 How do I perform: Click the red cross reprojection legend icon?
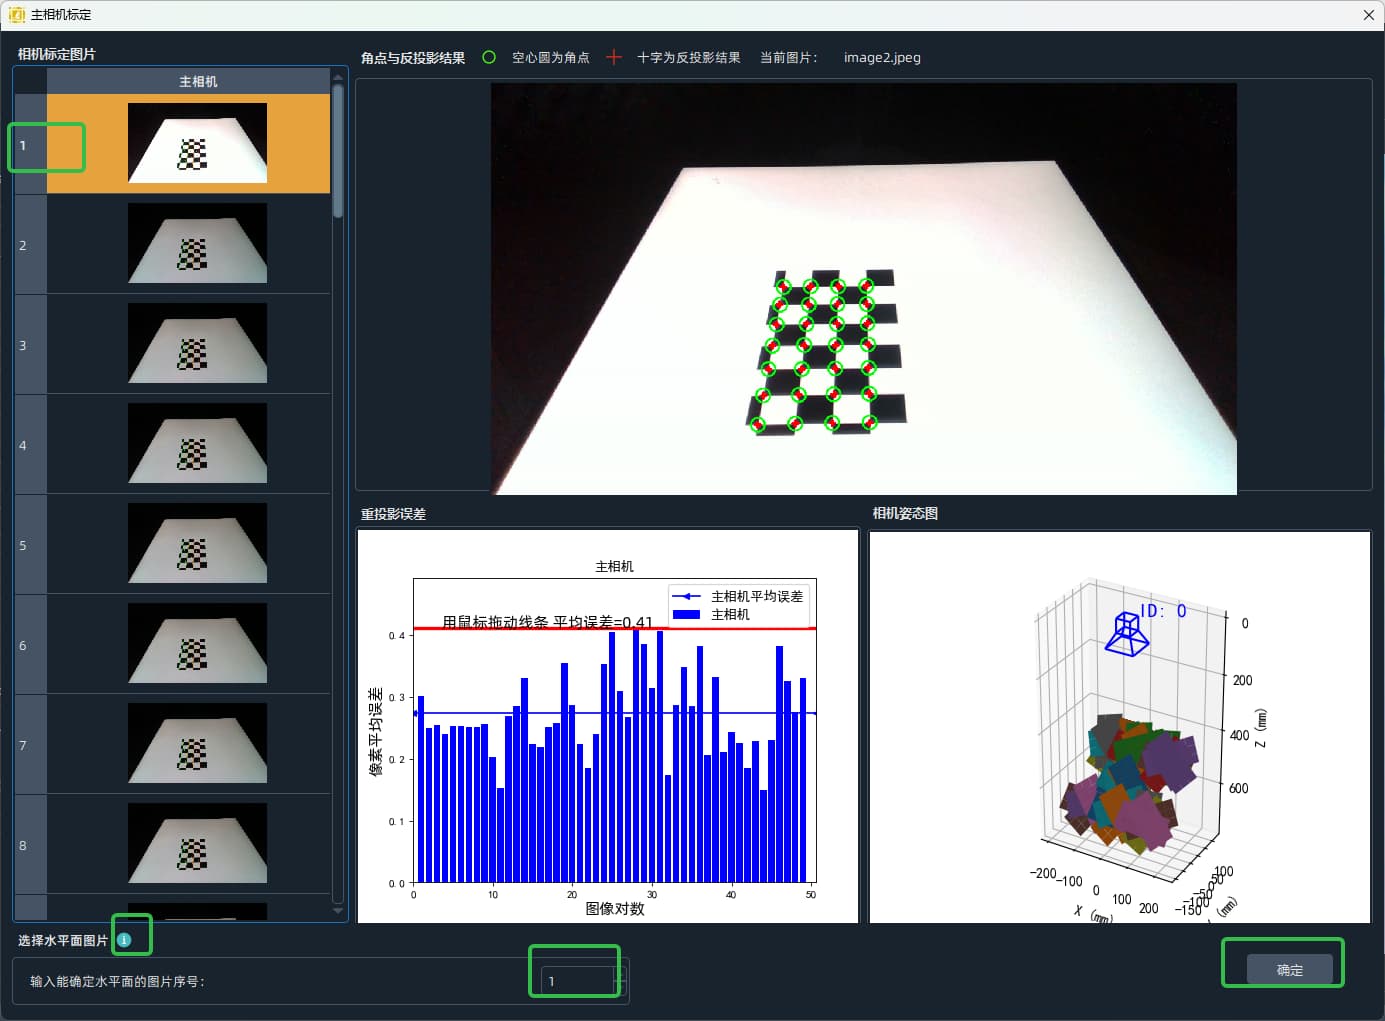[614, 57]
